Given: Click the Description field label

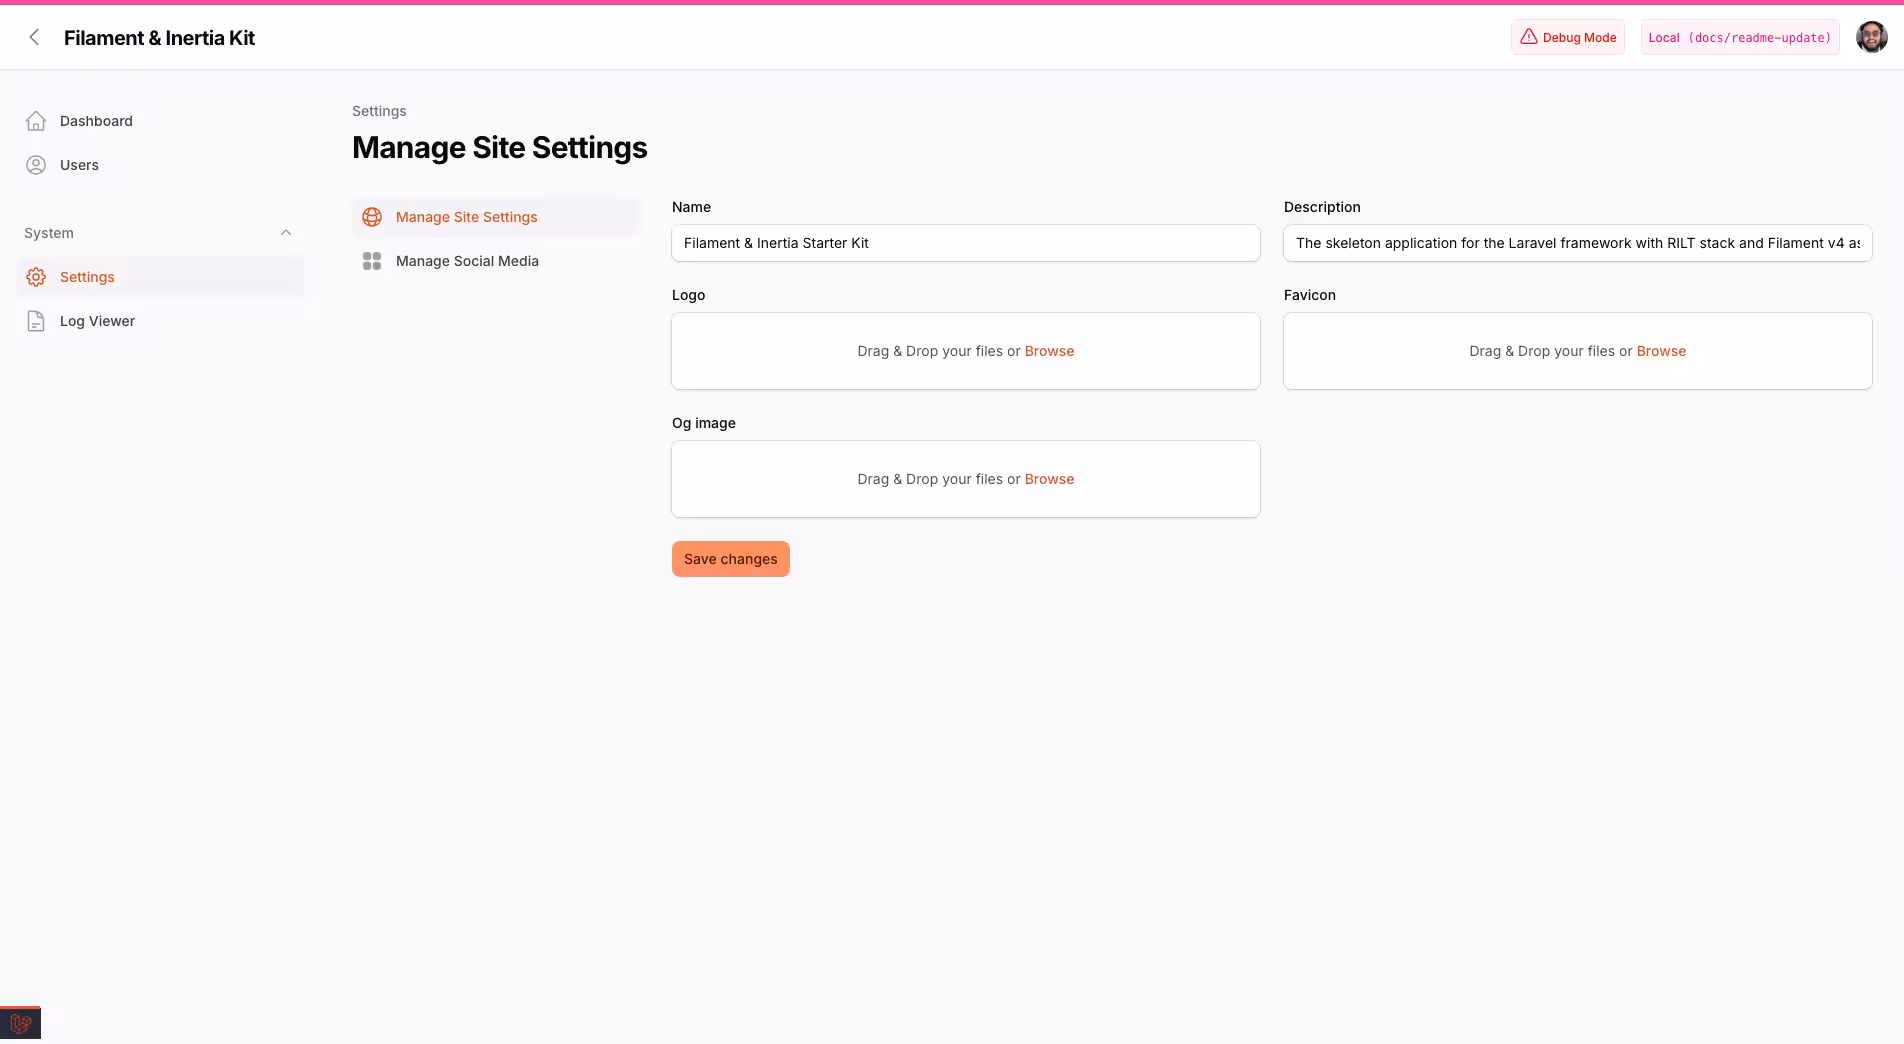Looking at the screenshot, I should (x=1322, y=207).
